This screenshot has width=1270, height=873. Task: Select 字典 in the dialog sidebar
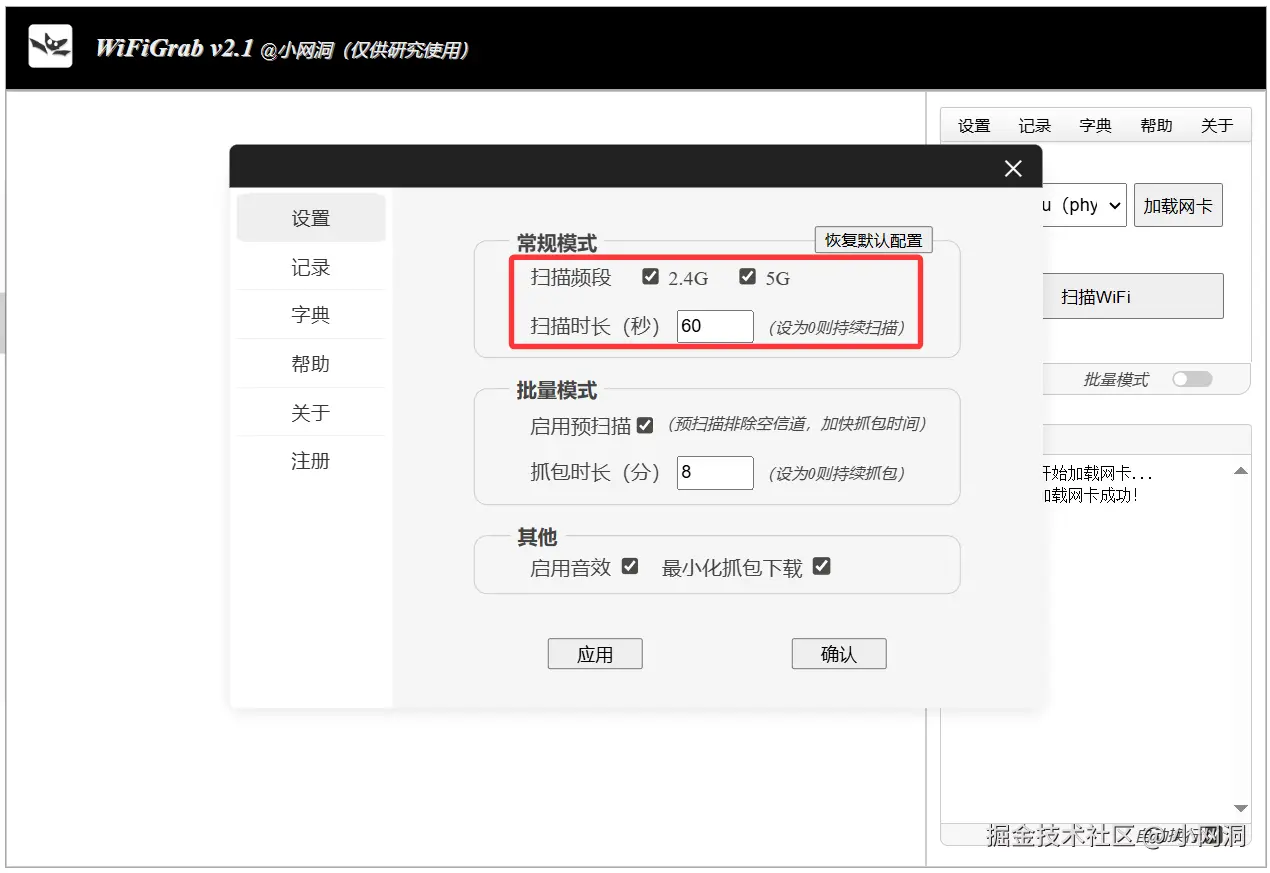point(311,315)
